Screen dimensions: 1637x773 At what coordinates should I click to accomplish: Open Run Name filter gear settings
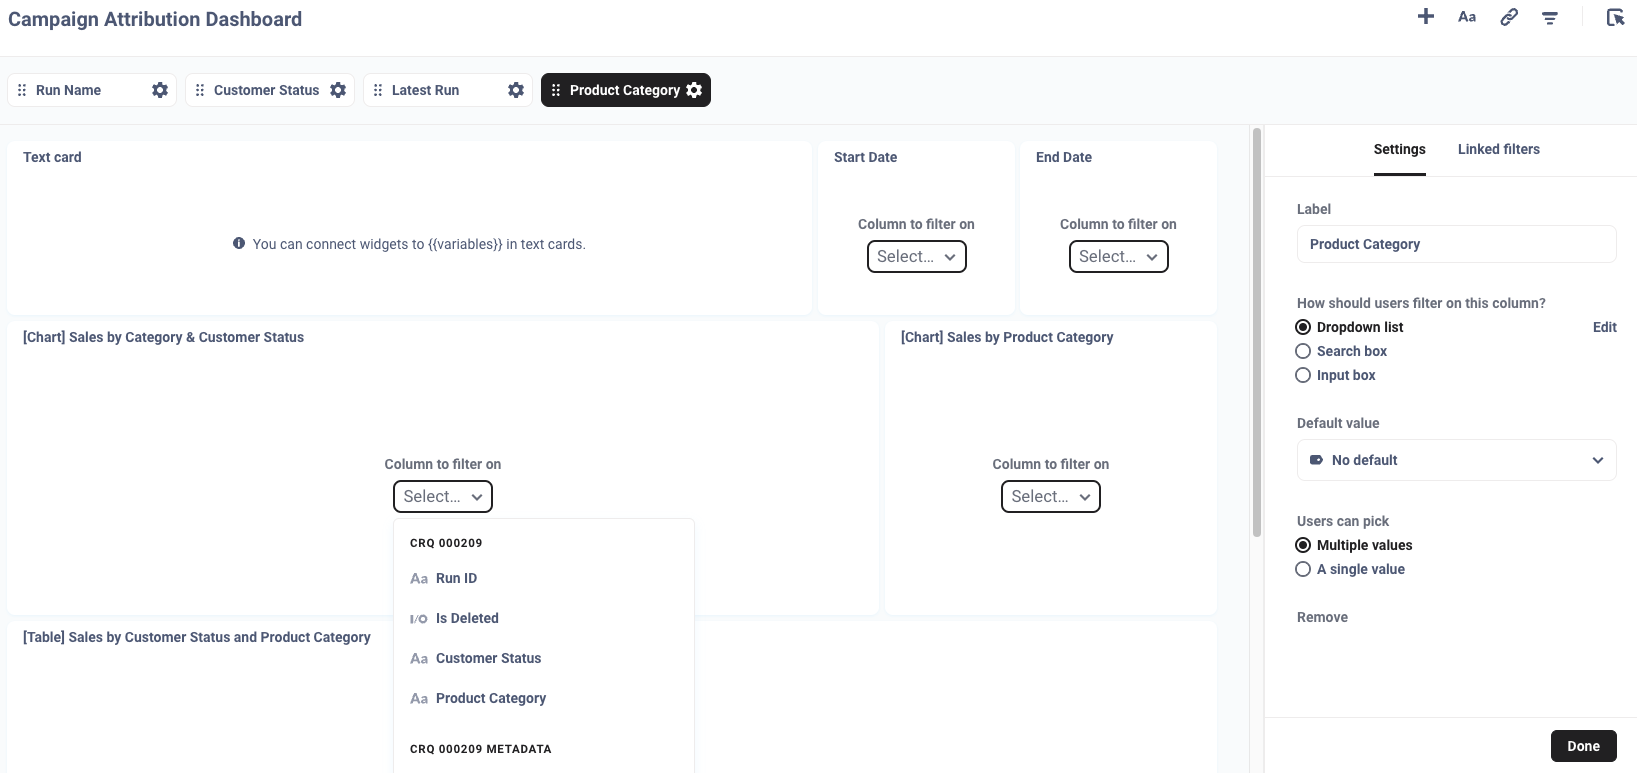point(160,90)
